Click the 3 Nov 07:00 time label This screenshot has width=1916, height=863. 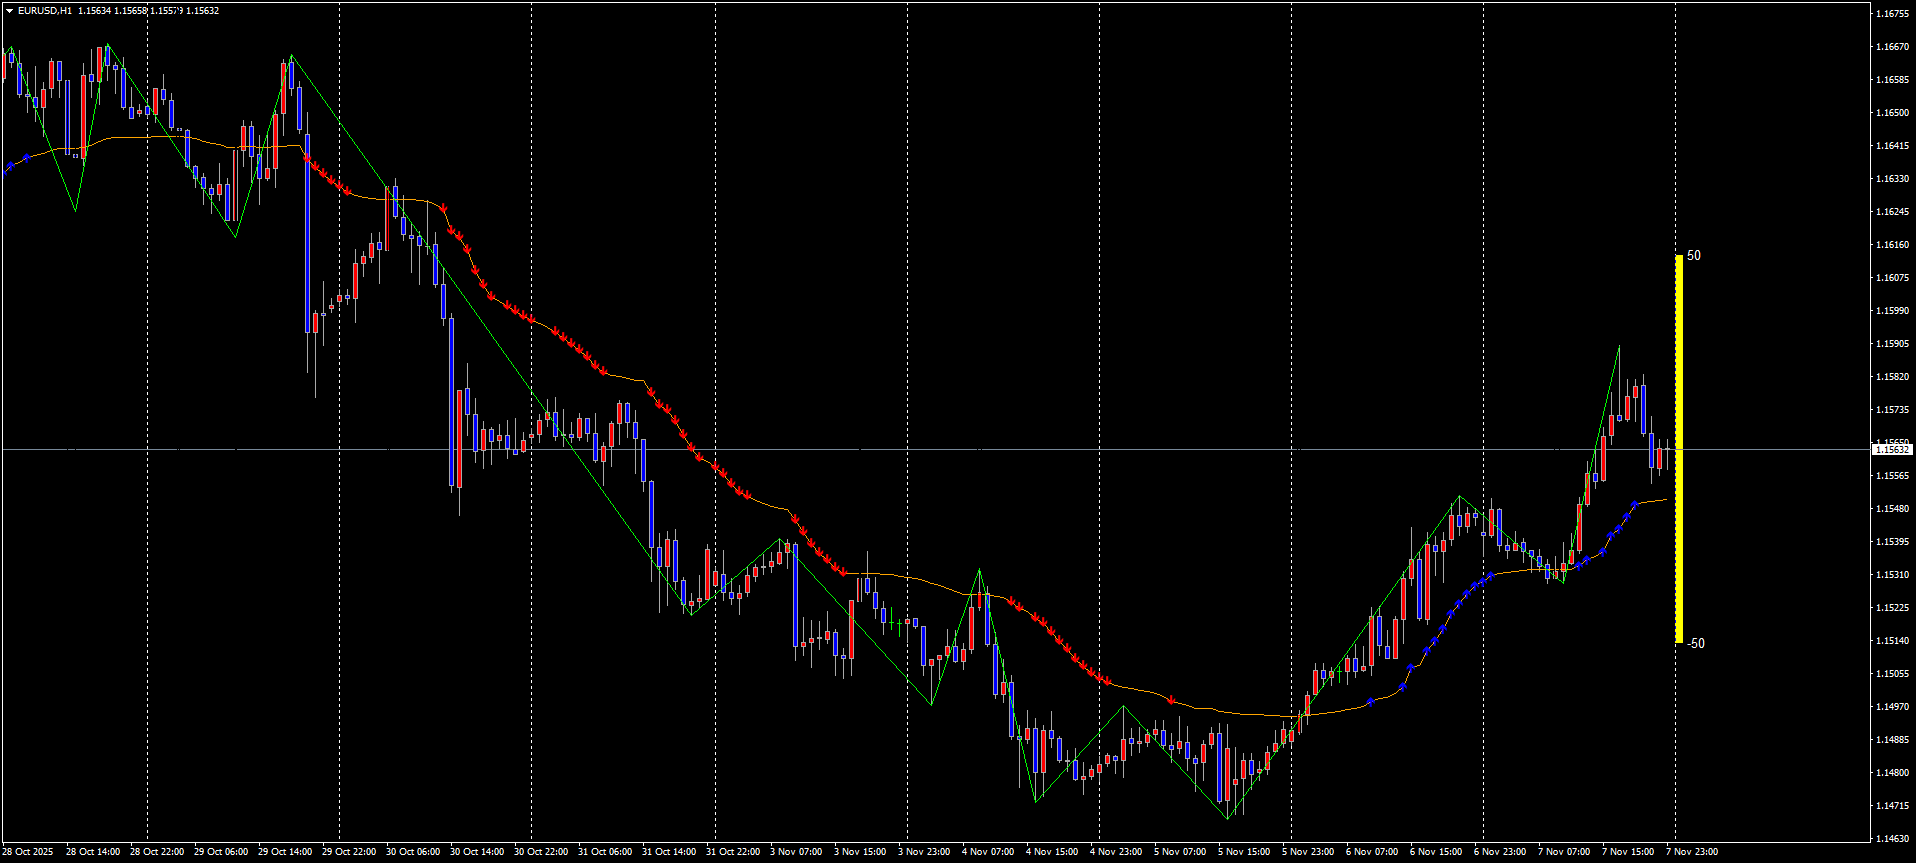tap(796, 852)
